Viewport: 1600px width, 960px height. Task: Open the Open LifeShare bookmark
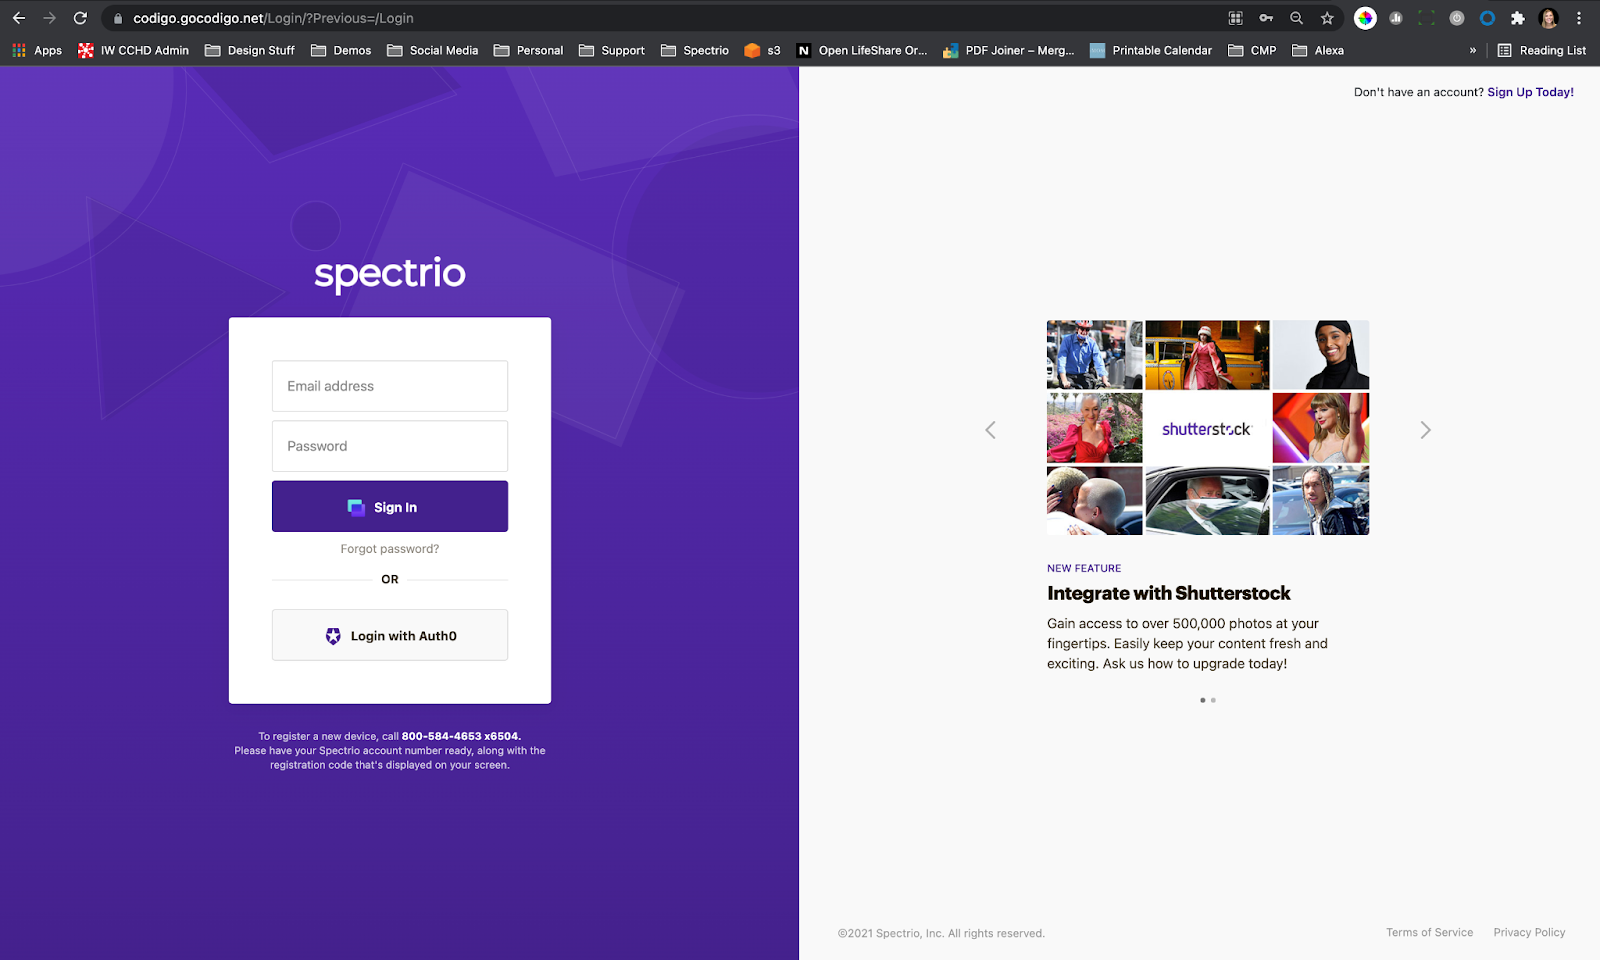862,50
